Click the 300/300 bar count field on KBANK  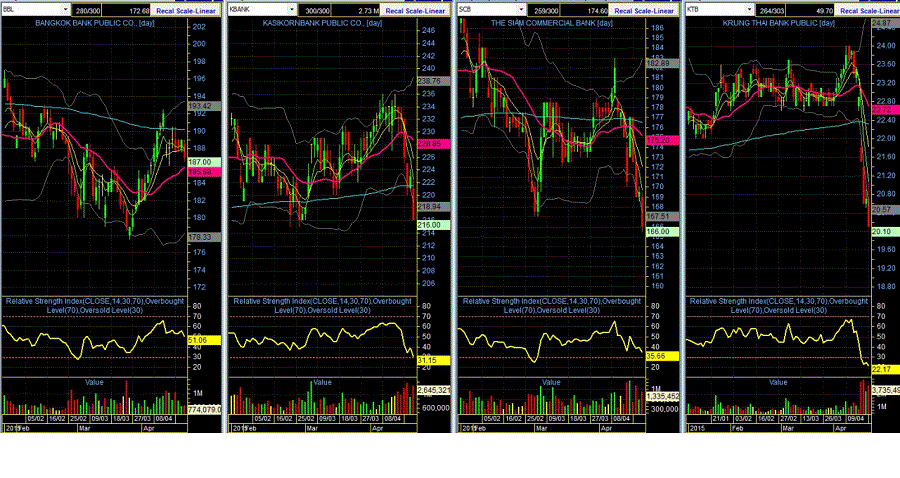click(x=317, y=10)
